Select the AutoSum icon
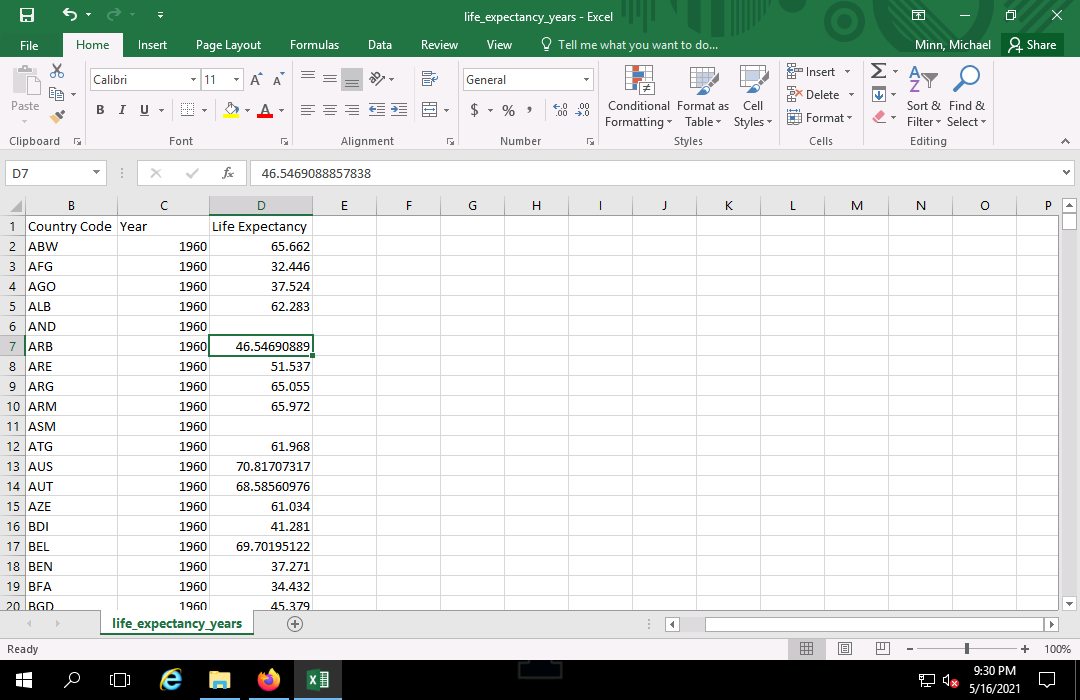The height and width of the screenshot is (700, 1080). coord(878,71)
